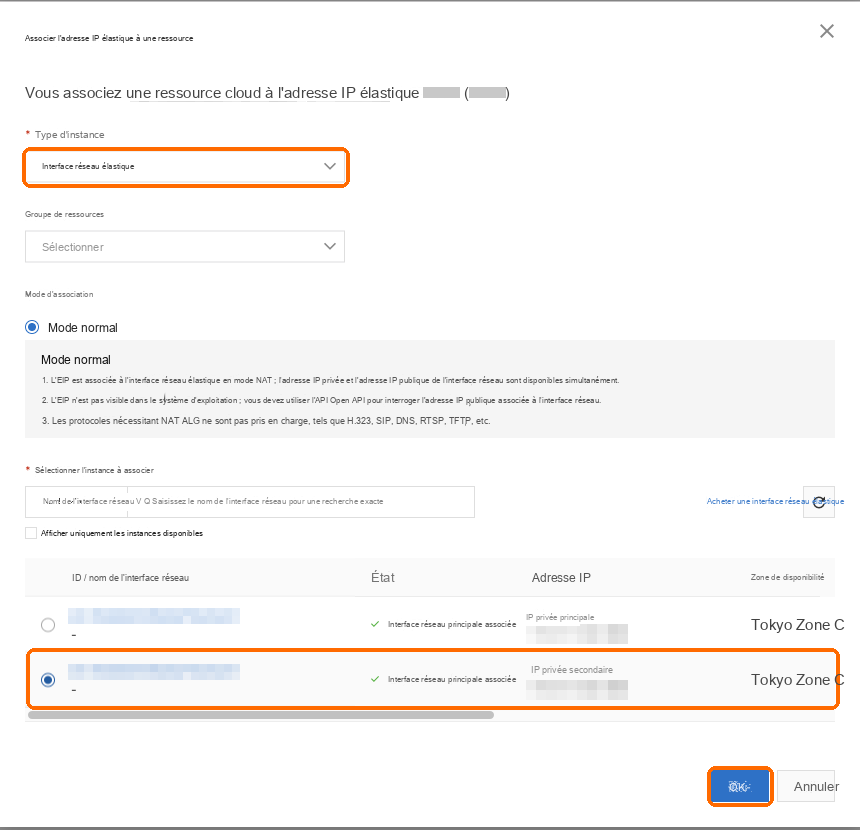Image resolution: width=860 pixels, height=830 pixels.
Task: Click the horizontal scrollbar under the table
Action: [x=261, y=715]
